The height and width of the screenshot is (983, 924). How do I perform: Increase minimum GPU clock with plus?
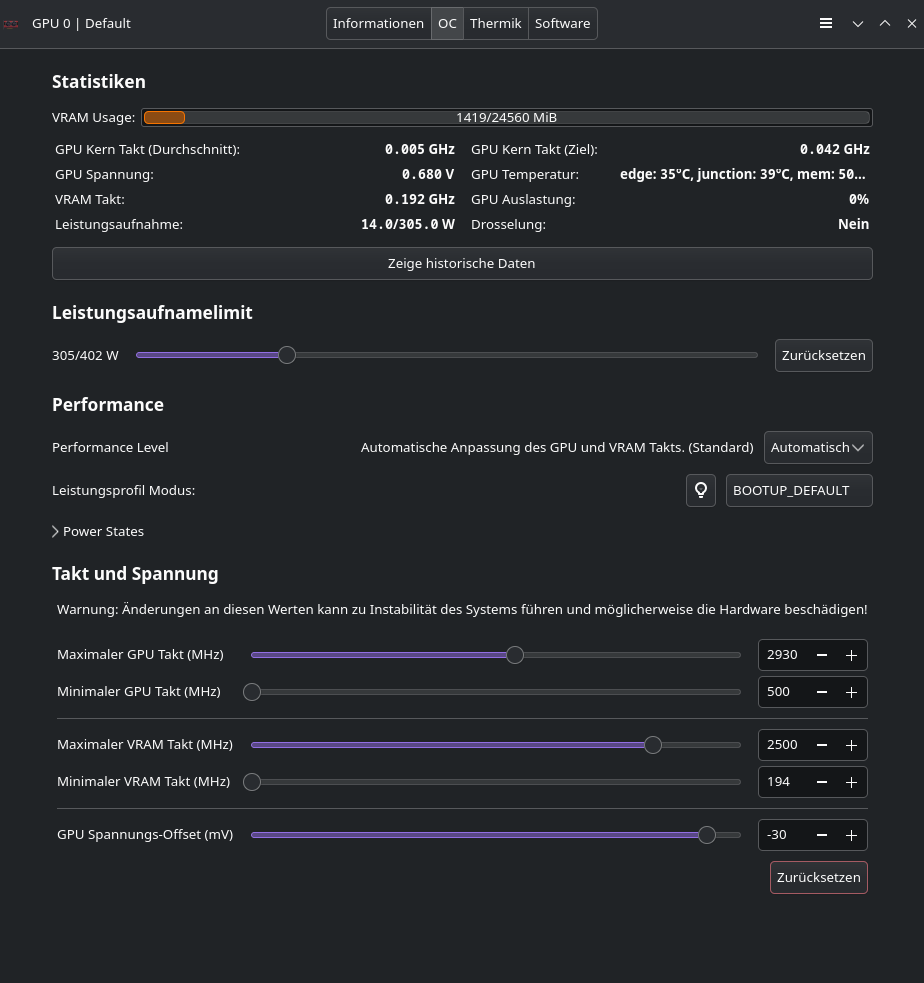[x=851, y=692]
